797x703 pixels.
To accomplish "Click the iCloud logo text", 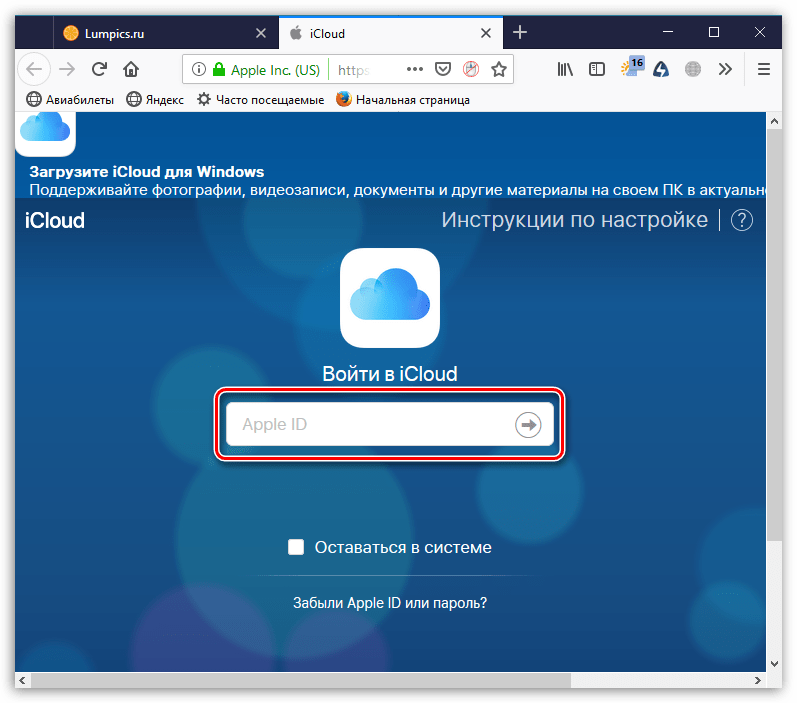I will (55, 221).
